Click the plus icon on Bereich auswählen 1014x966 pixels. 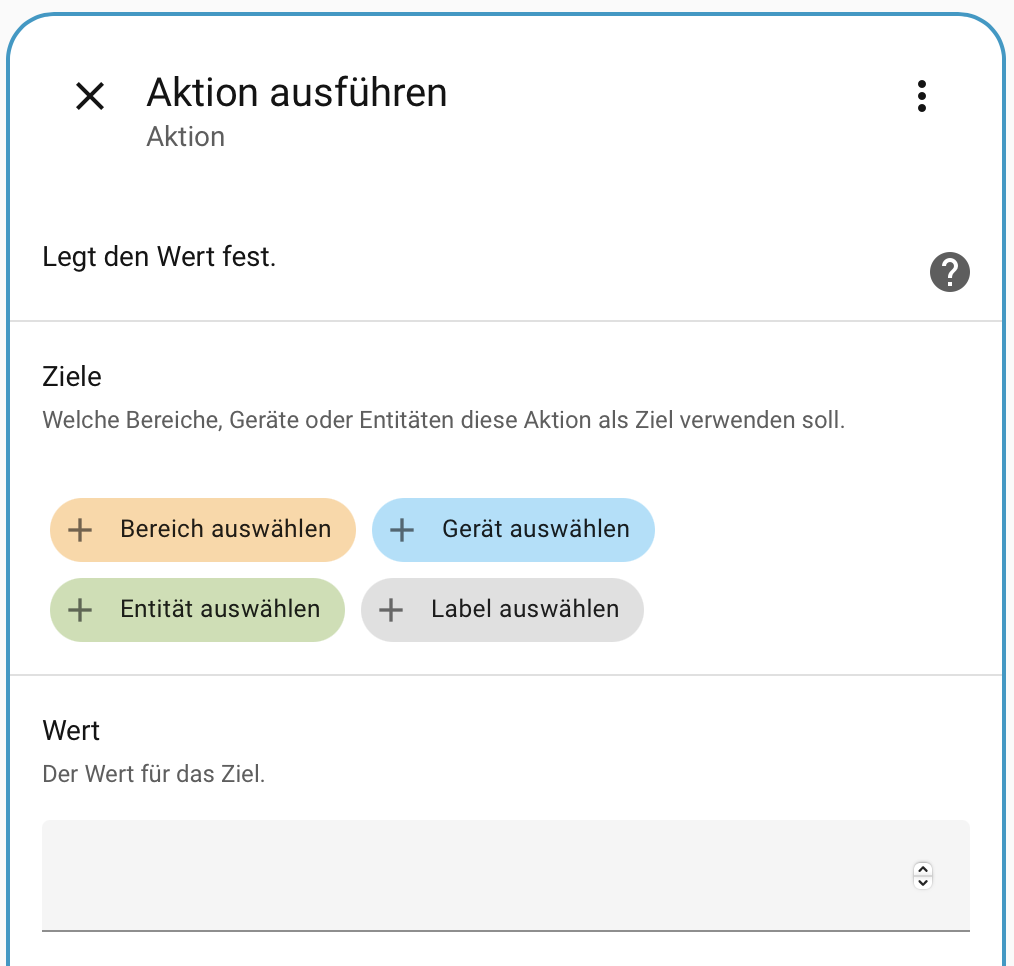(x=80, y=529)
